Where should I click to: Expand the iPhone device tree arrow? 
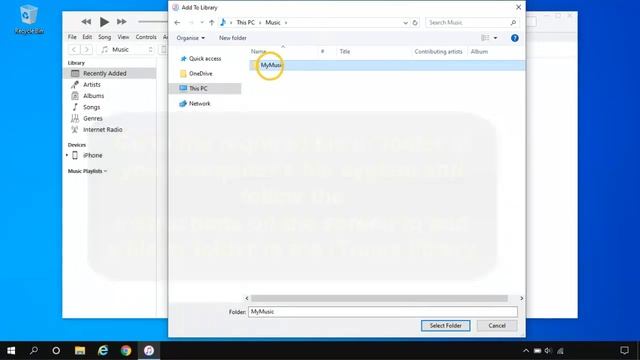click(x=67, y=156)
